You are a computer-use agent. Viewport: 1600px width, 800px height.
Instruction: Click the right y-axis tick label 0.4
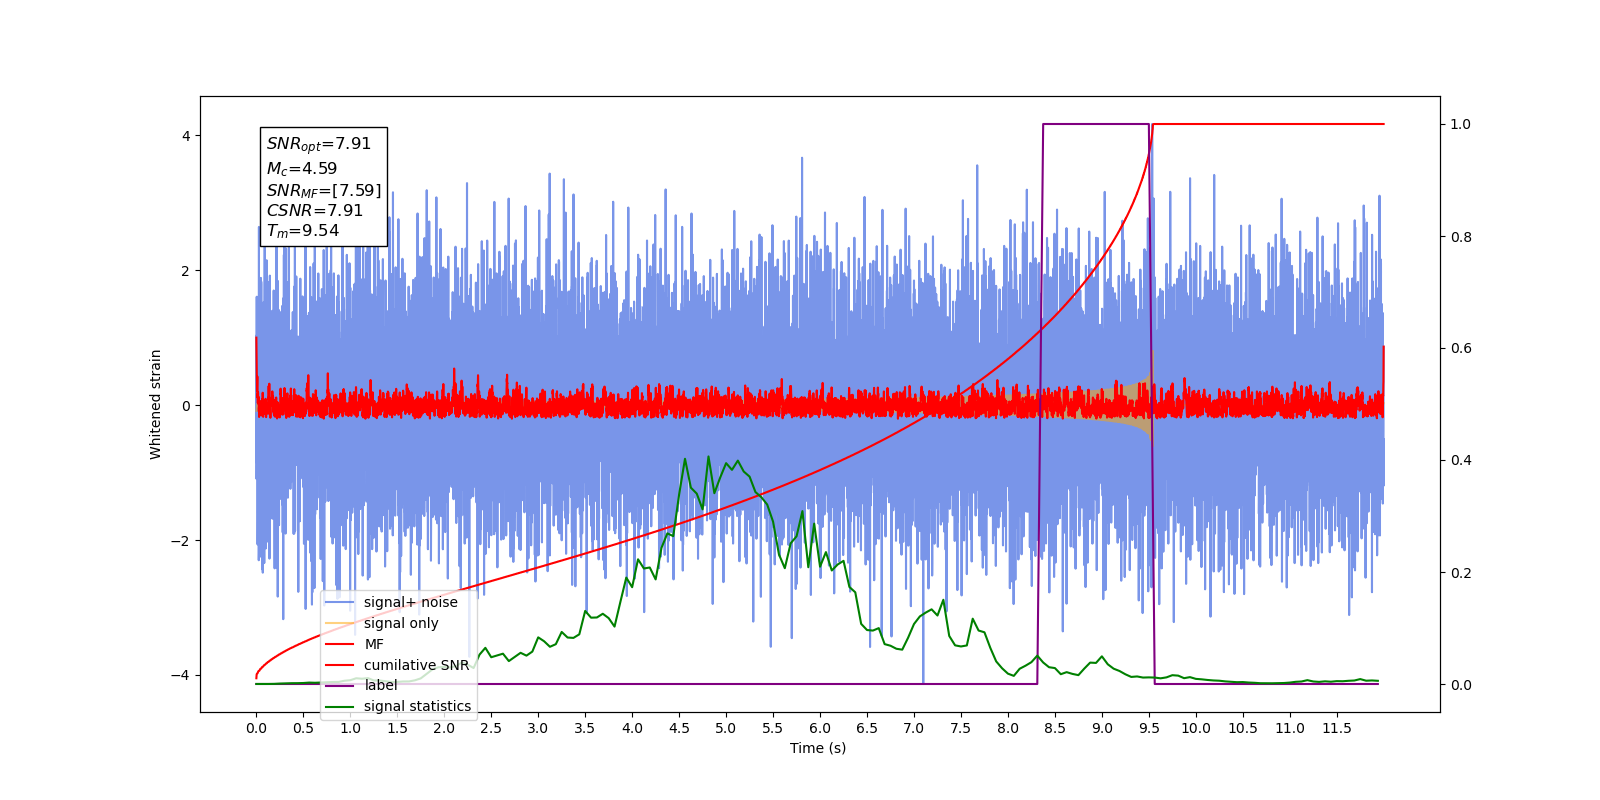(x=1461, y=461)
